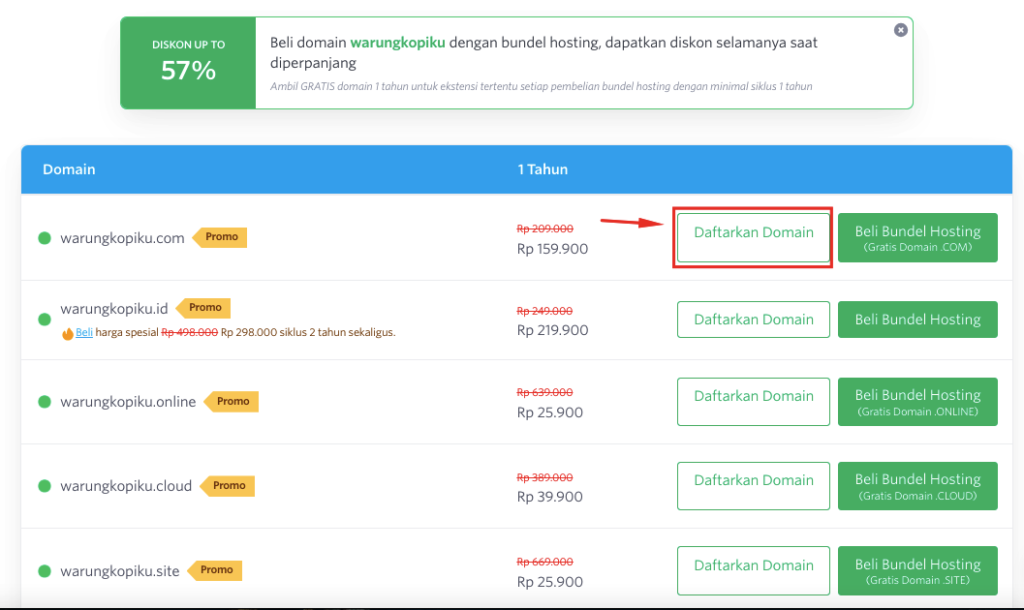Click the green availability dot beside warungkopiku.com
Image resolution: width=1024 pixels, height=610 pixels.
point(44,237)
